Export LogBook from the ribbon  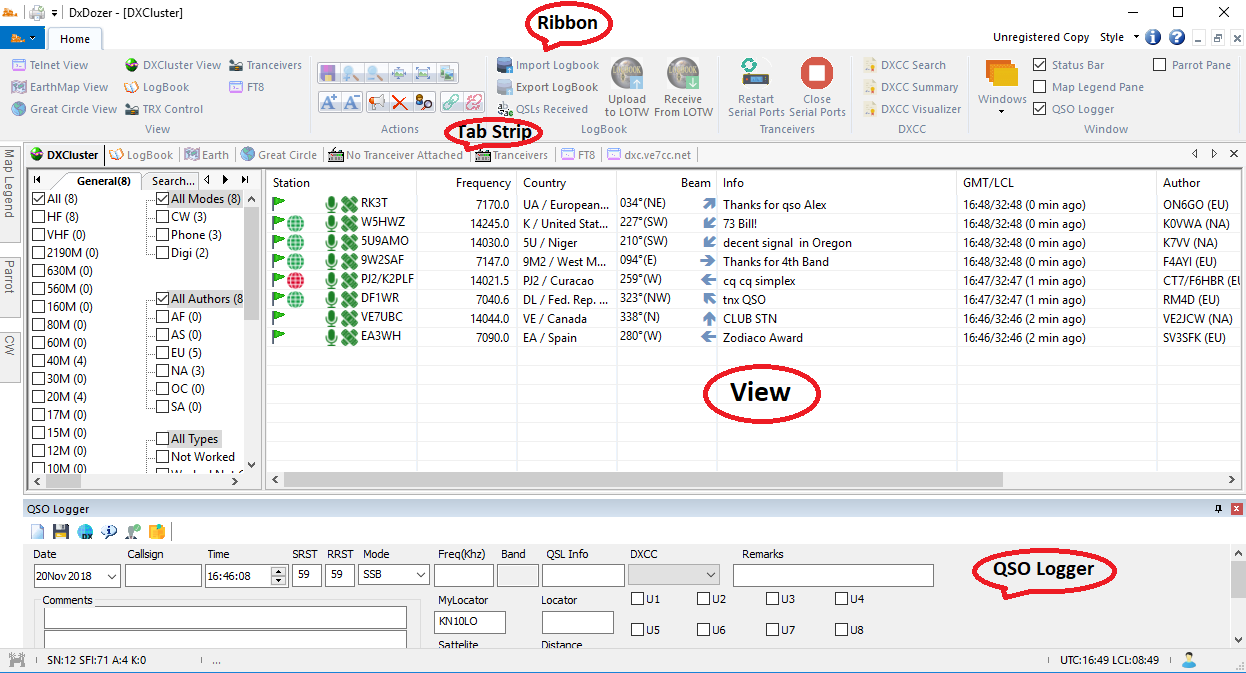(547, 87)
